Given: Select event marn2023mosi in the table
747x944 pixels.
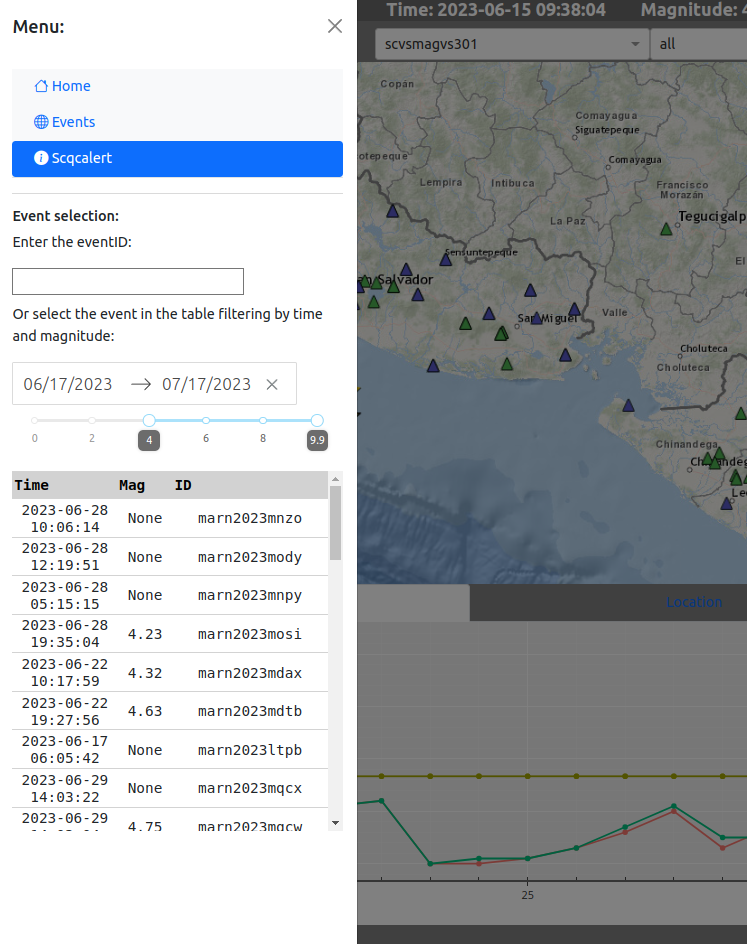Looking at the screenshot, I should click(x=249, y=634).
